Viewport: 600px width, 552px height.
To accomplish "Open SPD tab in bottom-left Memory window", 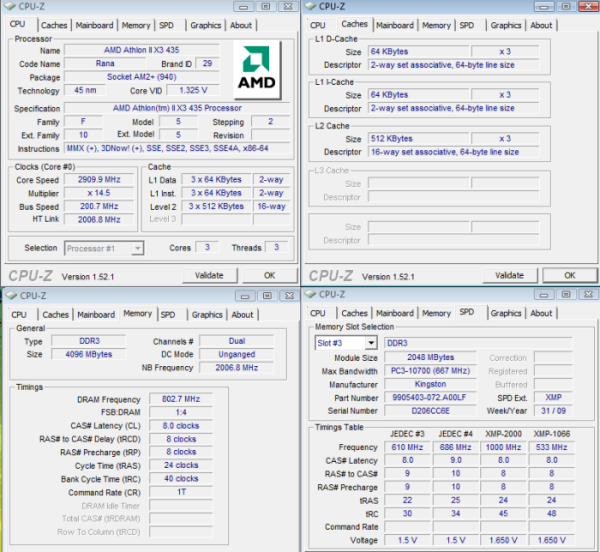I will click(168, 314).
